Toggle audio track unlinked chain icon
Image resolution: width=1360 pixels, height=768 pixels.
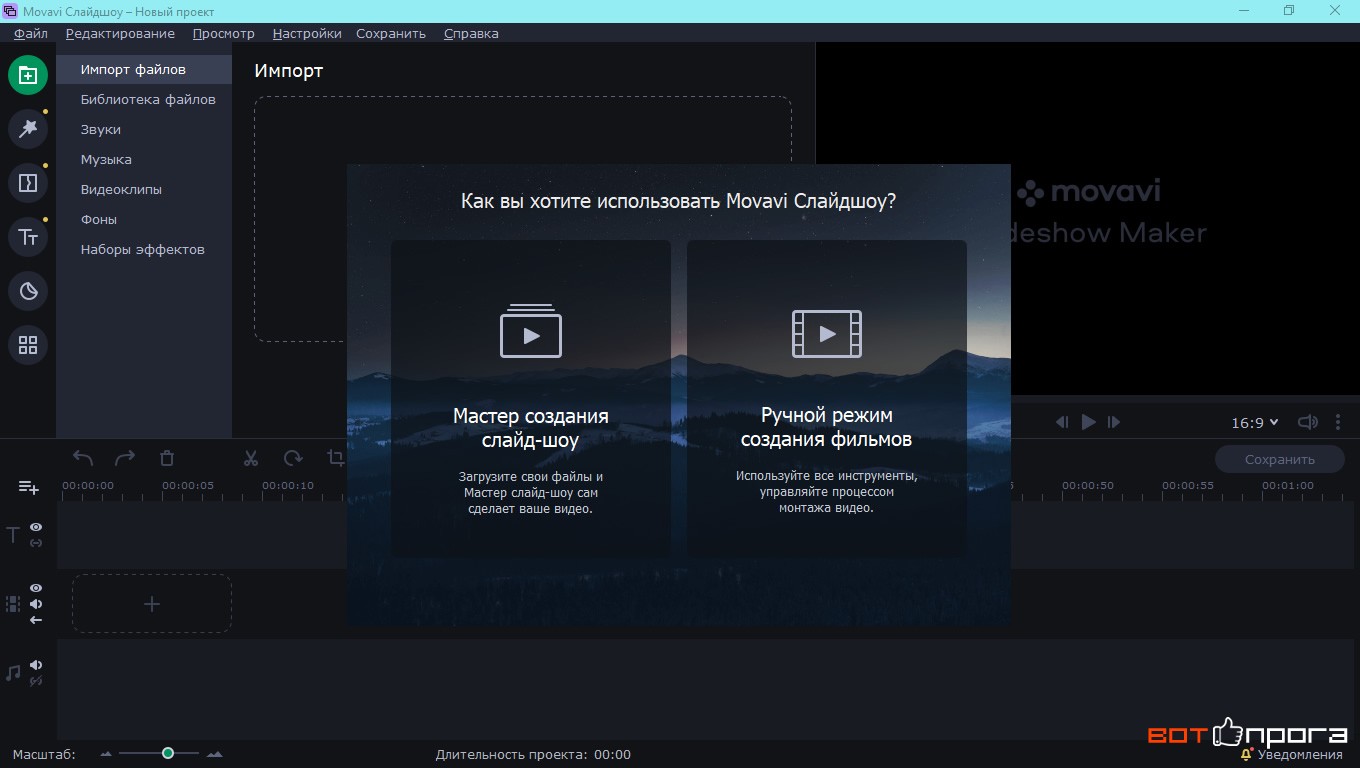point(36,681)
